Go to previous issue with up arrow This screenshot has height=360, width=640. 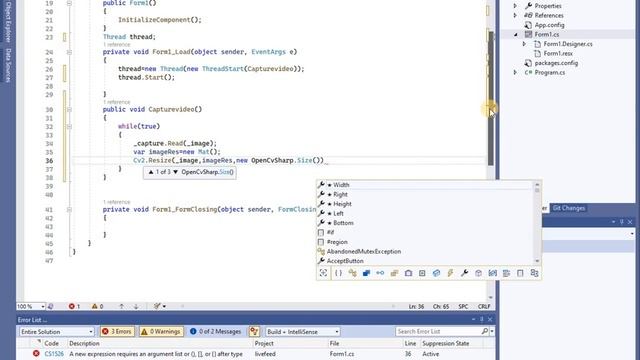tap(121, 306)
